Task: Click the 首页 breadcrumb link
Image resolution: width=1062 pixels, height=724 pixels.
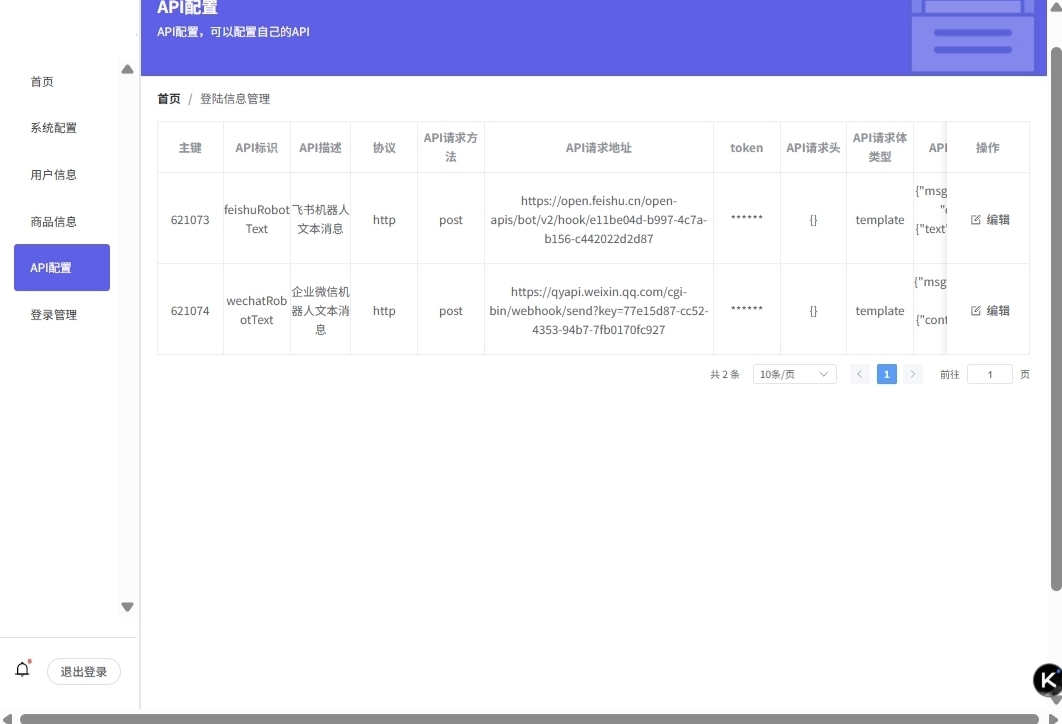Action: 169,99
